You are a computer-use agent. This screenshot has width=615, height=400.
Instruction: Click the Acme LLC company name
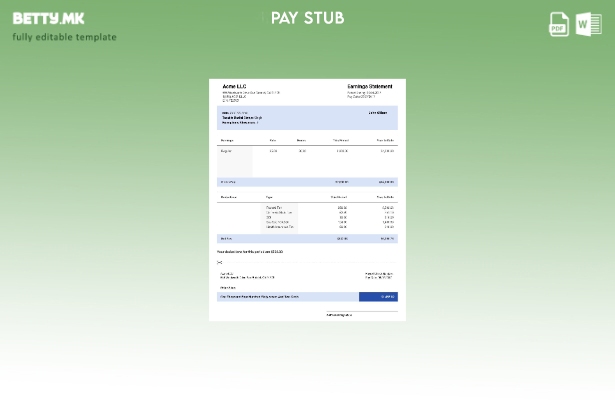point(234,87)
